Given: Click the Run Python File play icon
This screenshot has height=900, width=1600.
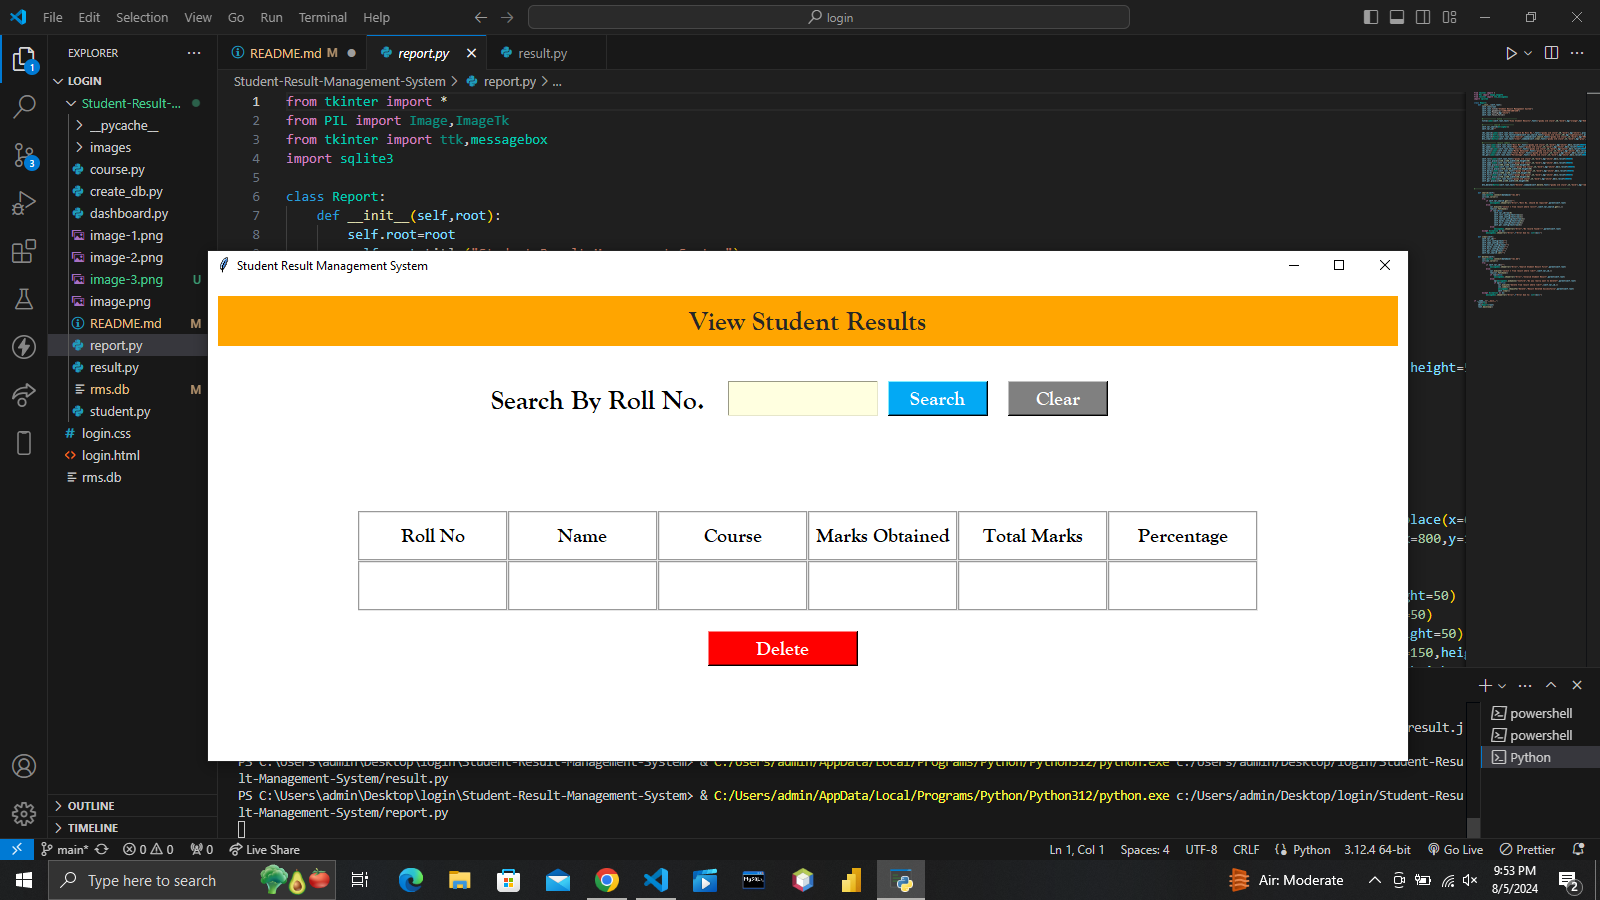Looking at the screenshot, I should pyautogui.click(x=1511, y=53).
